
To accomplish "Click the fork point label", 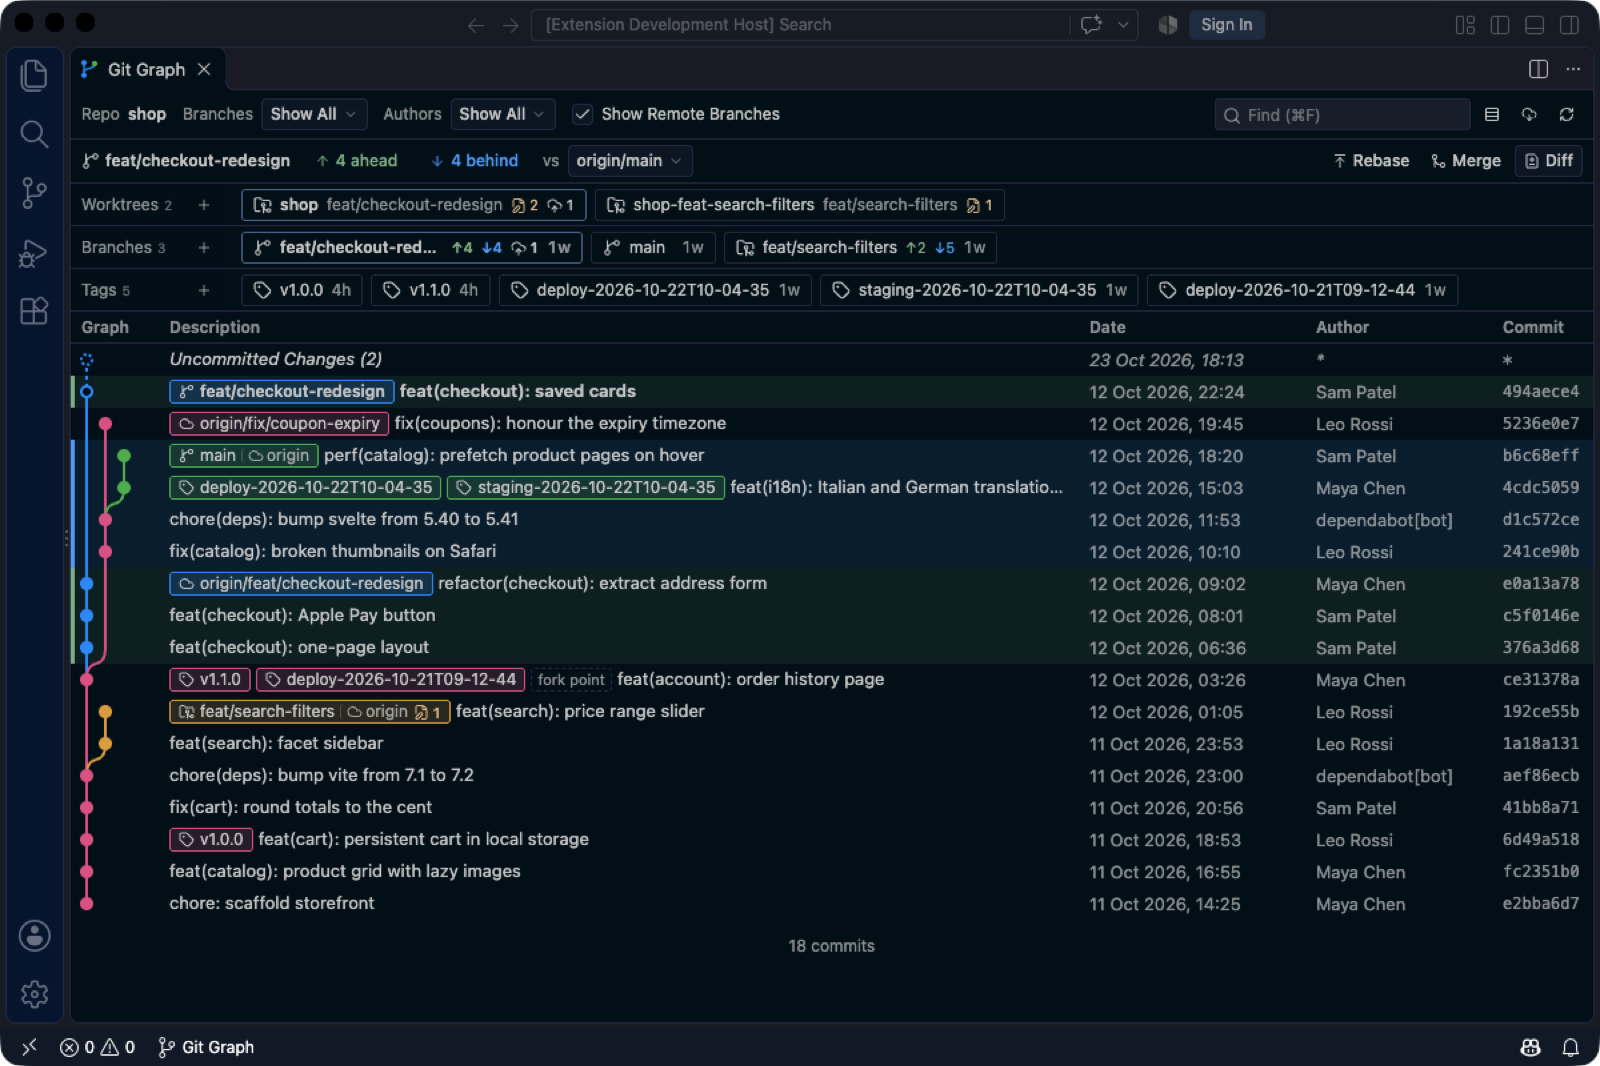I will click(570, 680).
